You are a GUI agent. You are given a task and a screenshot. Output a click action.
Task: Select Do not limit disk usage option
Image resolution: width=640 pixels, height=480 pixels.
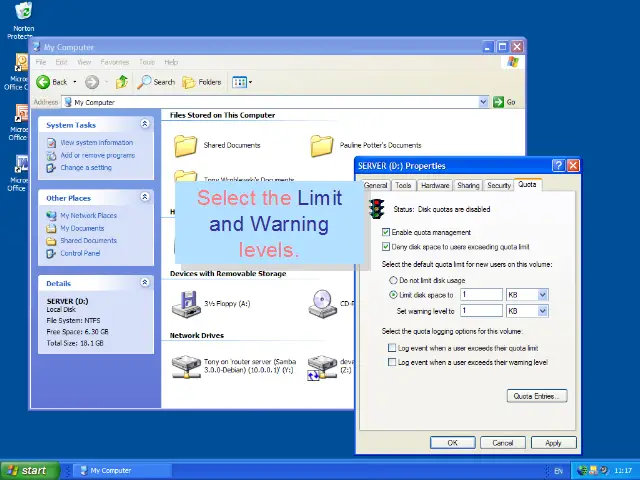click(x=393, y=280)
